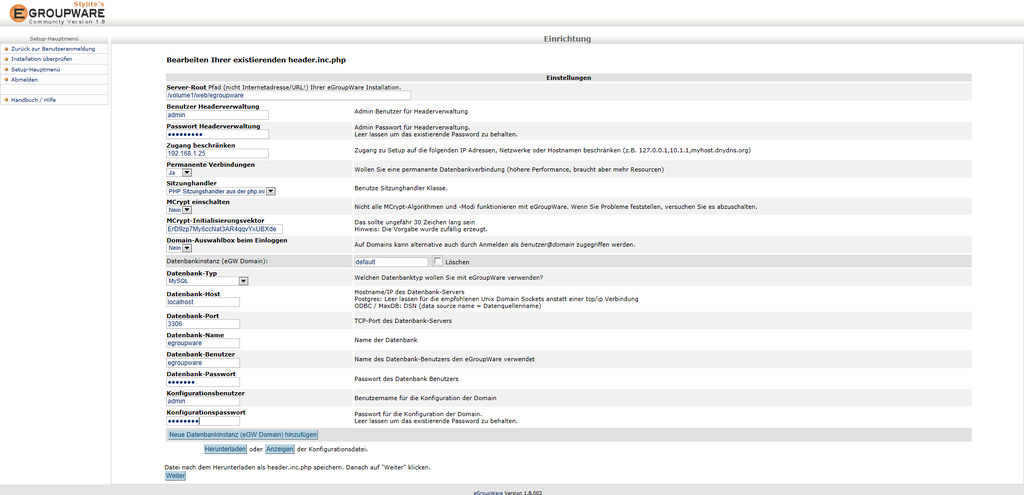The height and width of the screenshot is (495, 1024).
Task: Click into Datenbank-Port field
Action: (203, 324)
